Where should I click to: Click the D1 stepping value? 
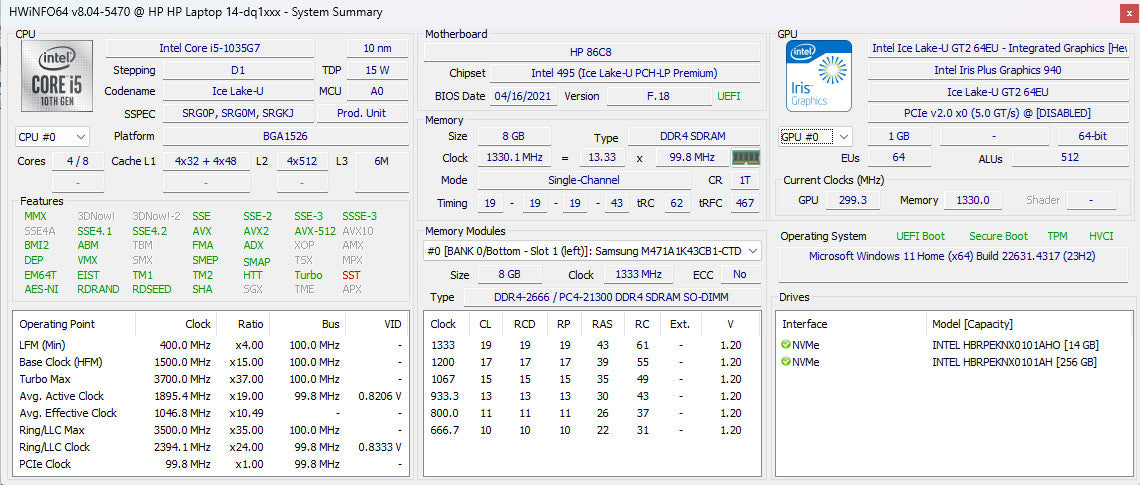pyautogui.click(x=238, y=71)
